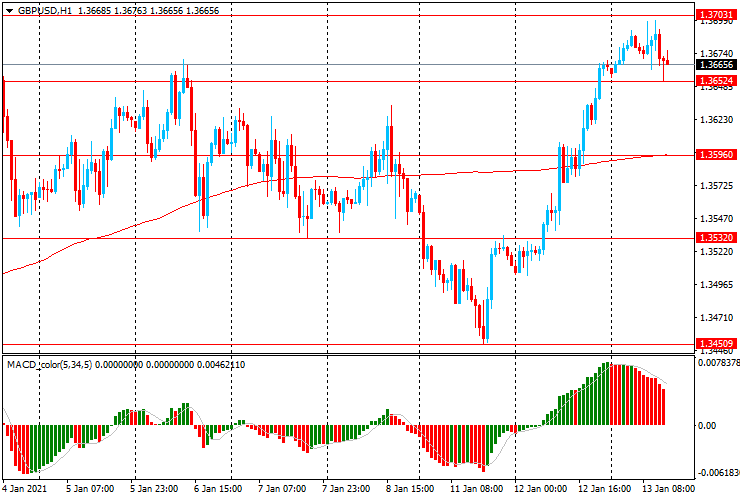Click the 1.35220 price scale value

coord(714,252)
